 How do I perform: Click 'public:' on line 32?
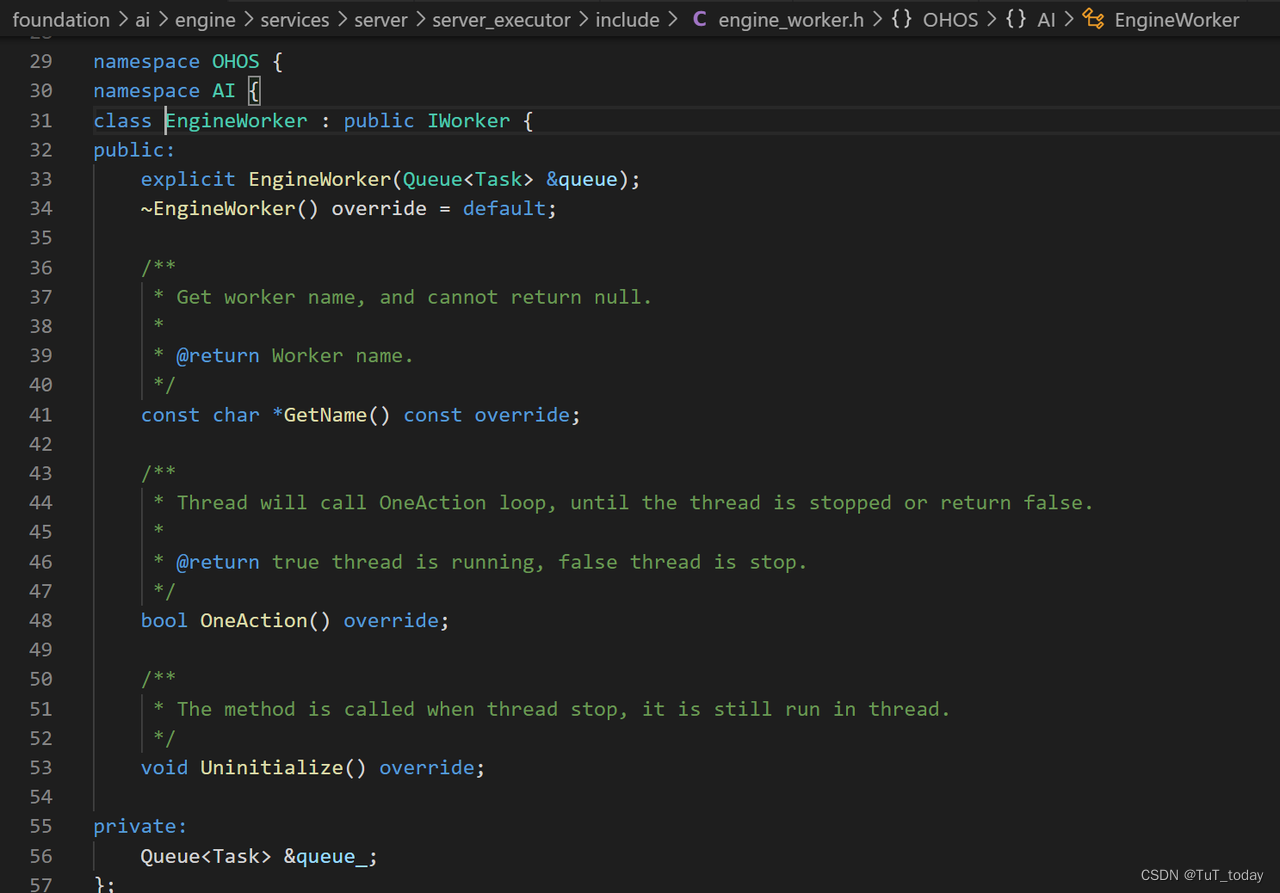(134, 150)
